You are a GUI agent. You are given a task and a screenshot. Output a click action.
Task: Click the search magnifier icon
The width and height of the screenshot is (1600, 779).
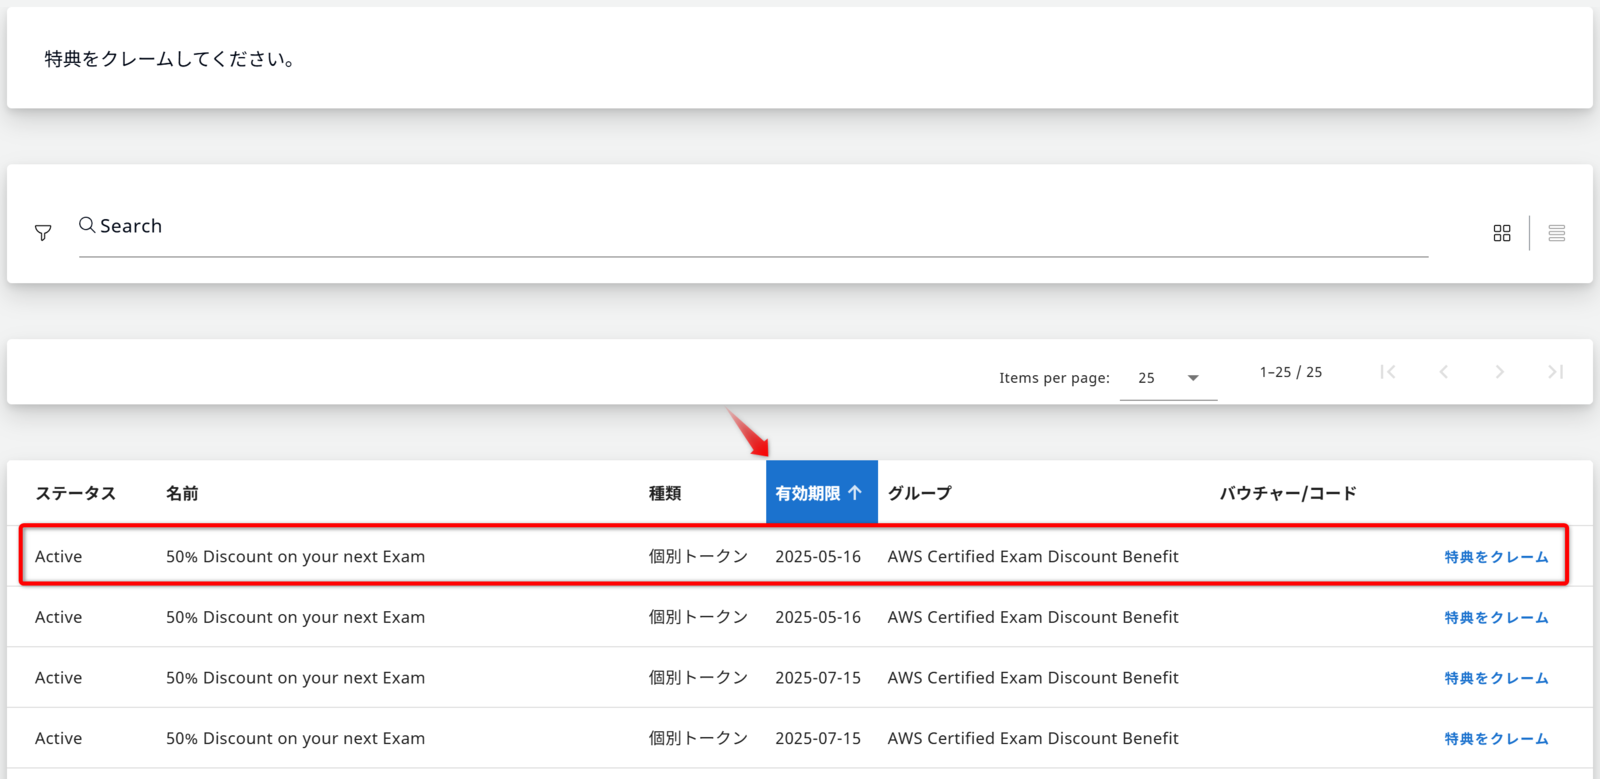pos(87,225)
